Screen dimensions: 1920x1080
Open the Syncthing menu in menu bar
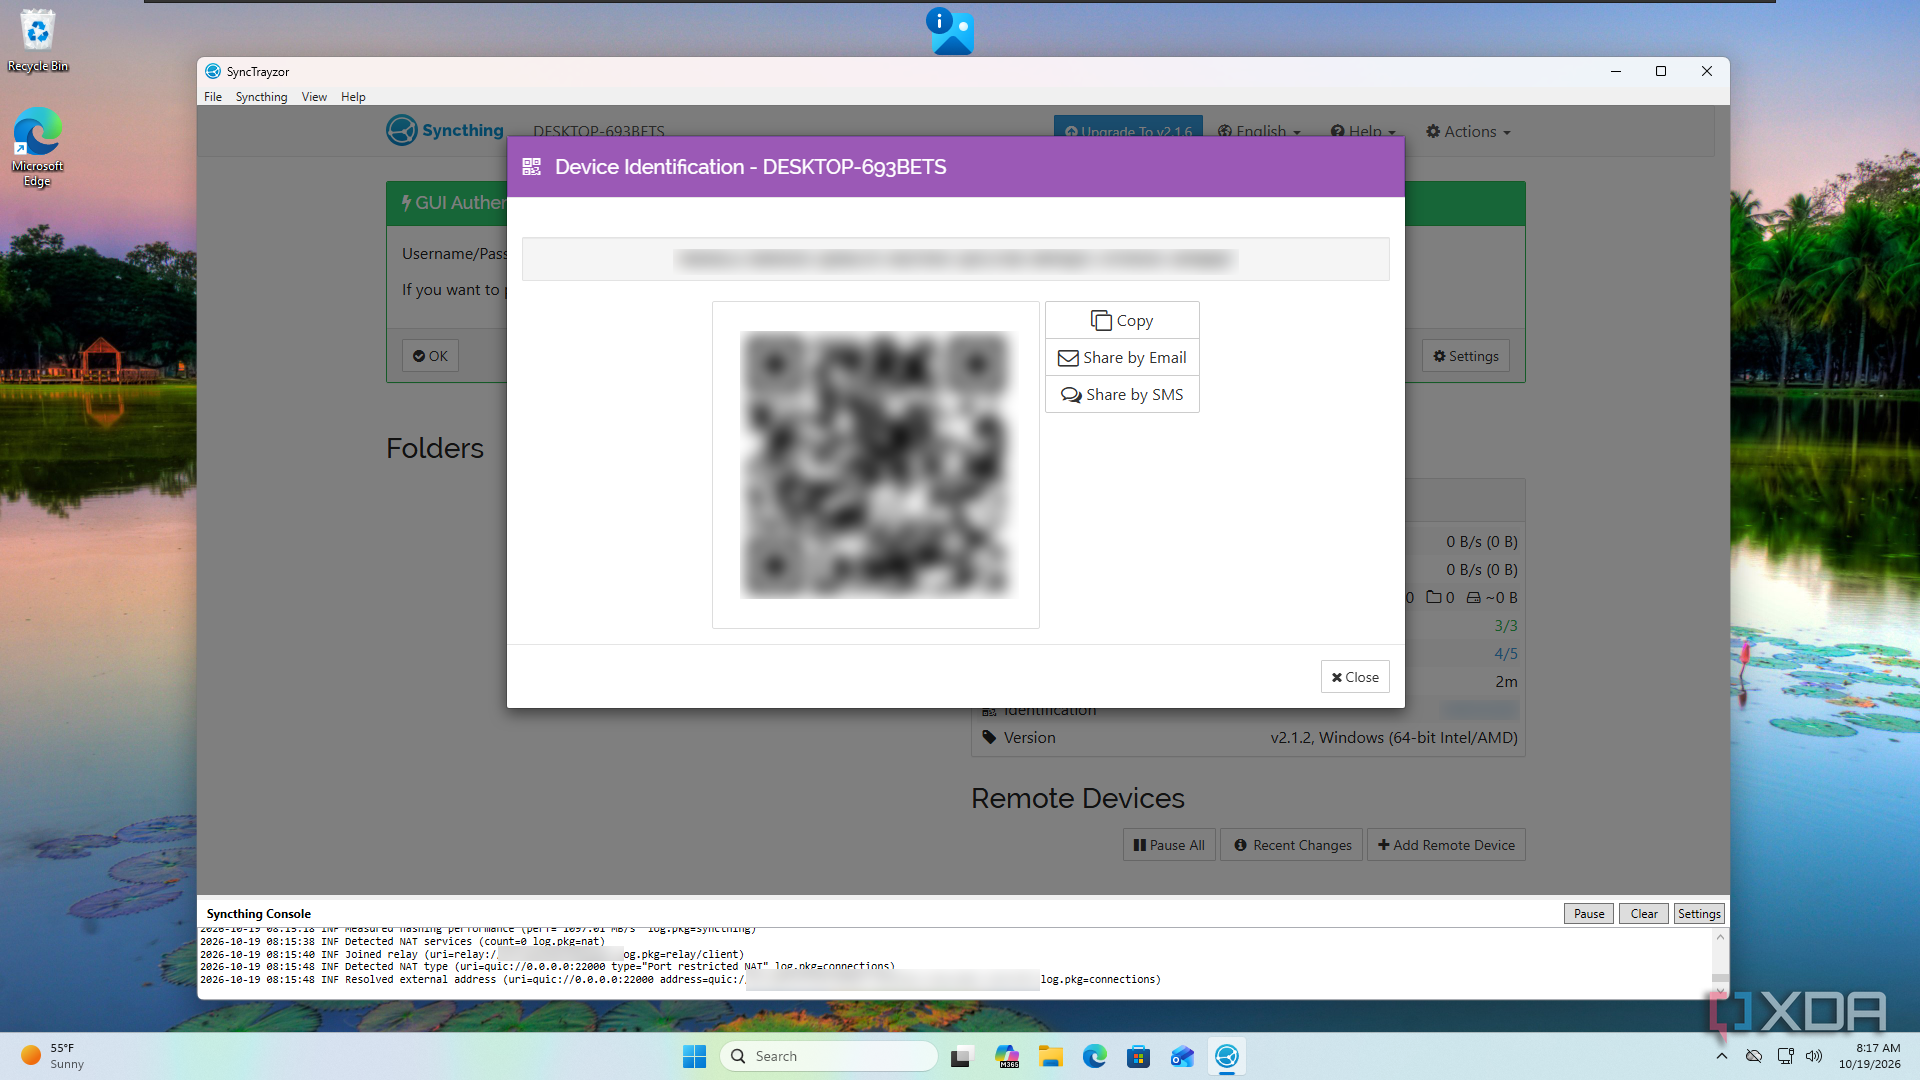261,97
